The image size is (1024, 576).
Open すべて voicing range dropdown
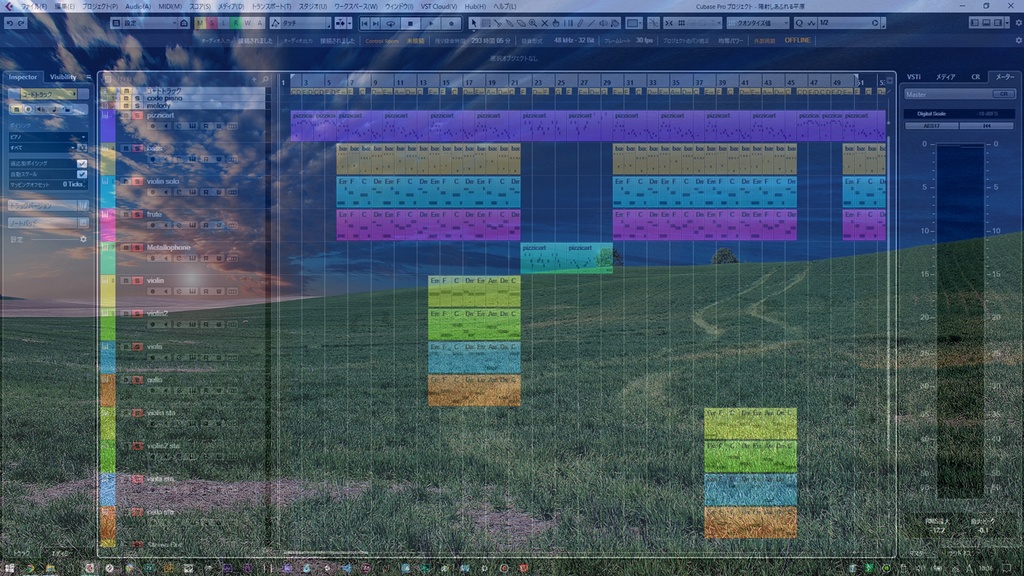tap(42, 148)
